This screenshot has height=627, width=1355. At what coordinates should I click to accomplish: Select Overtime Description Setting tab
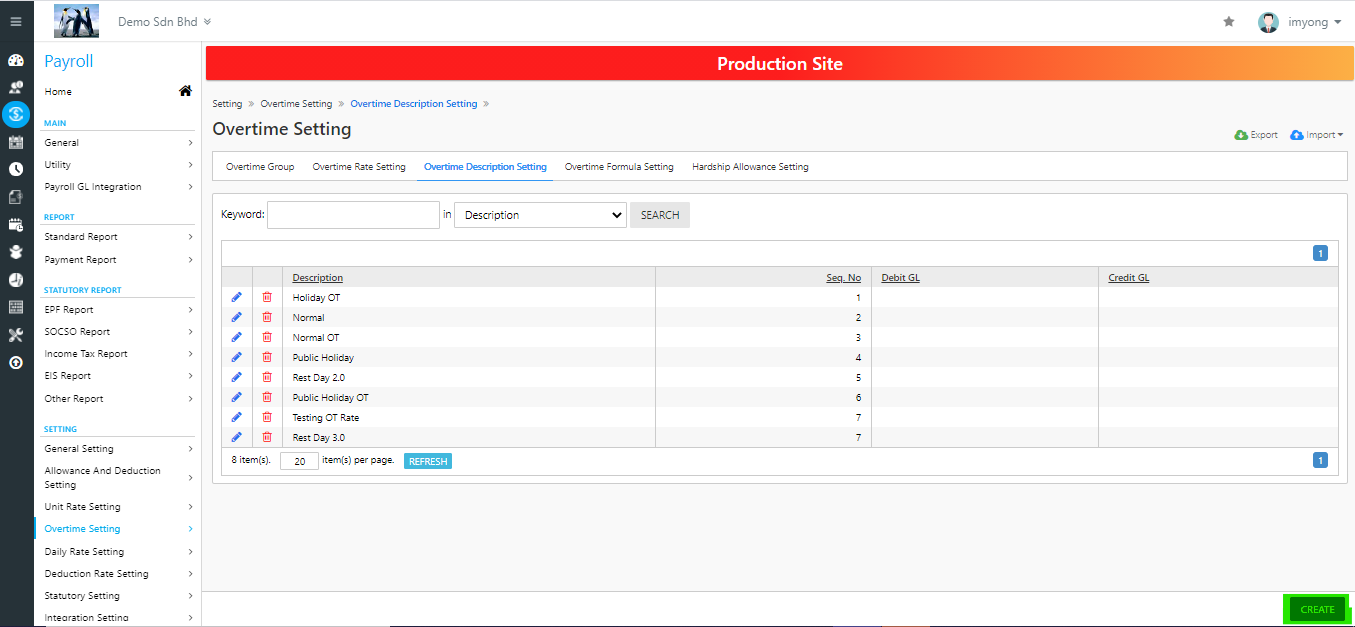tap(485, 167)
